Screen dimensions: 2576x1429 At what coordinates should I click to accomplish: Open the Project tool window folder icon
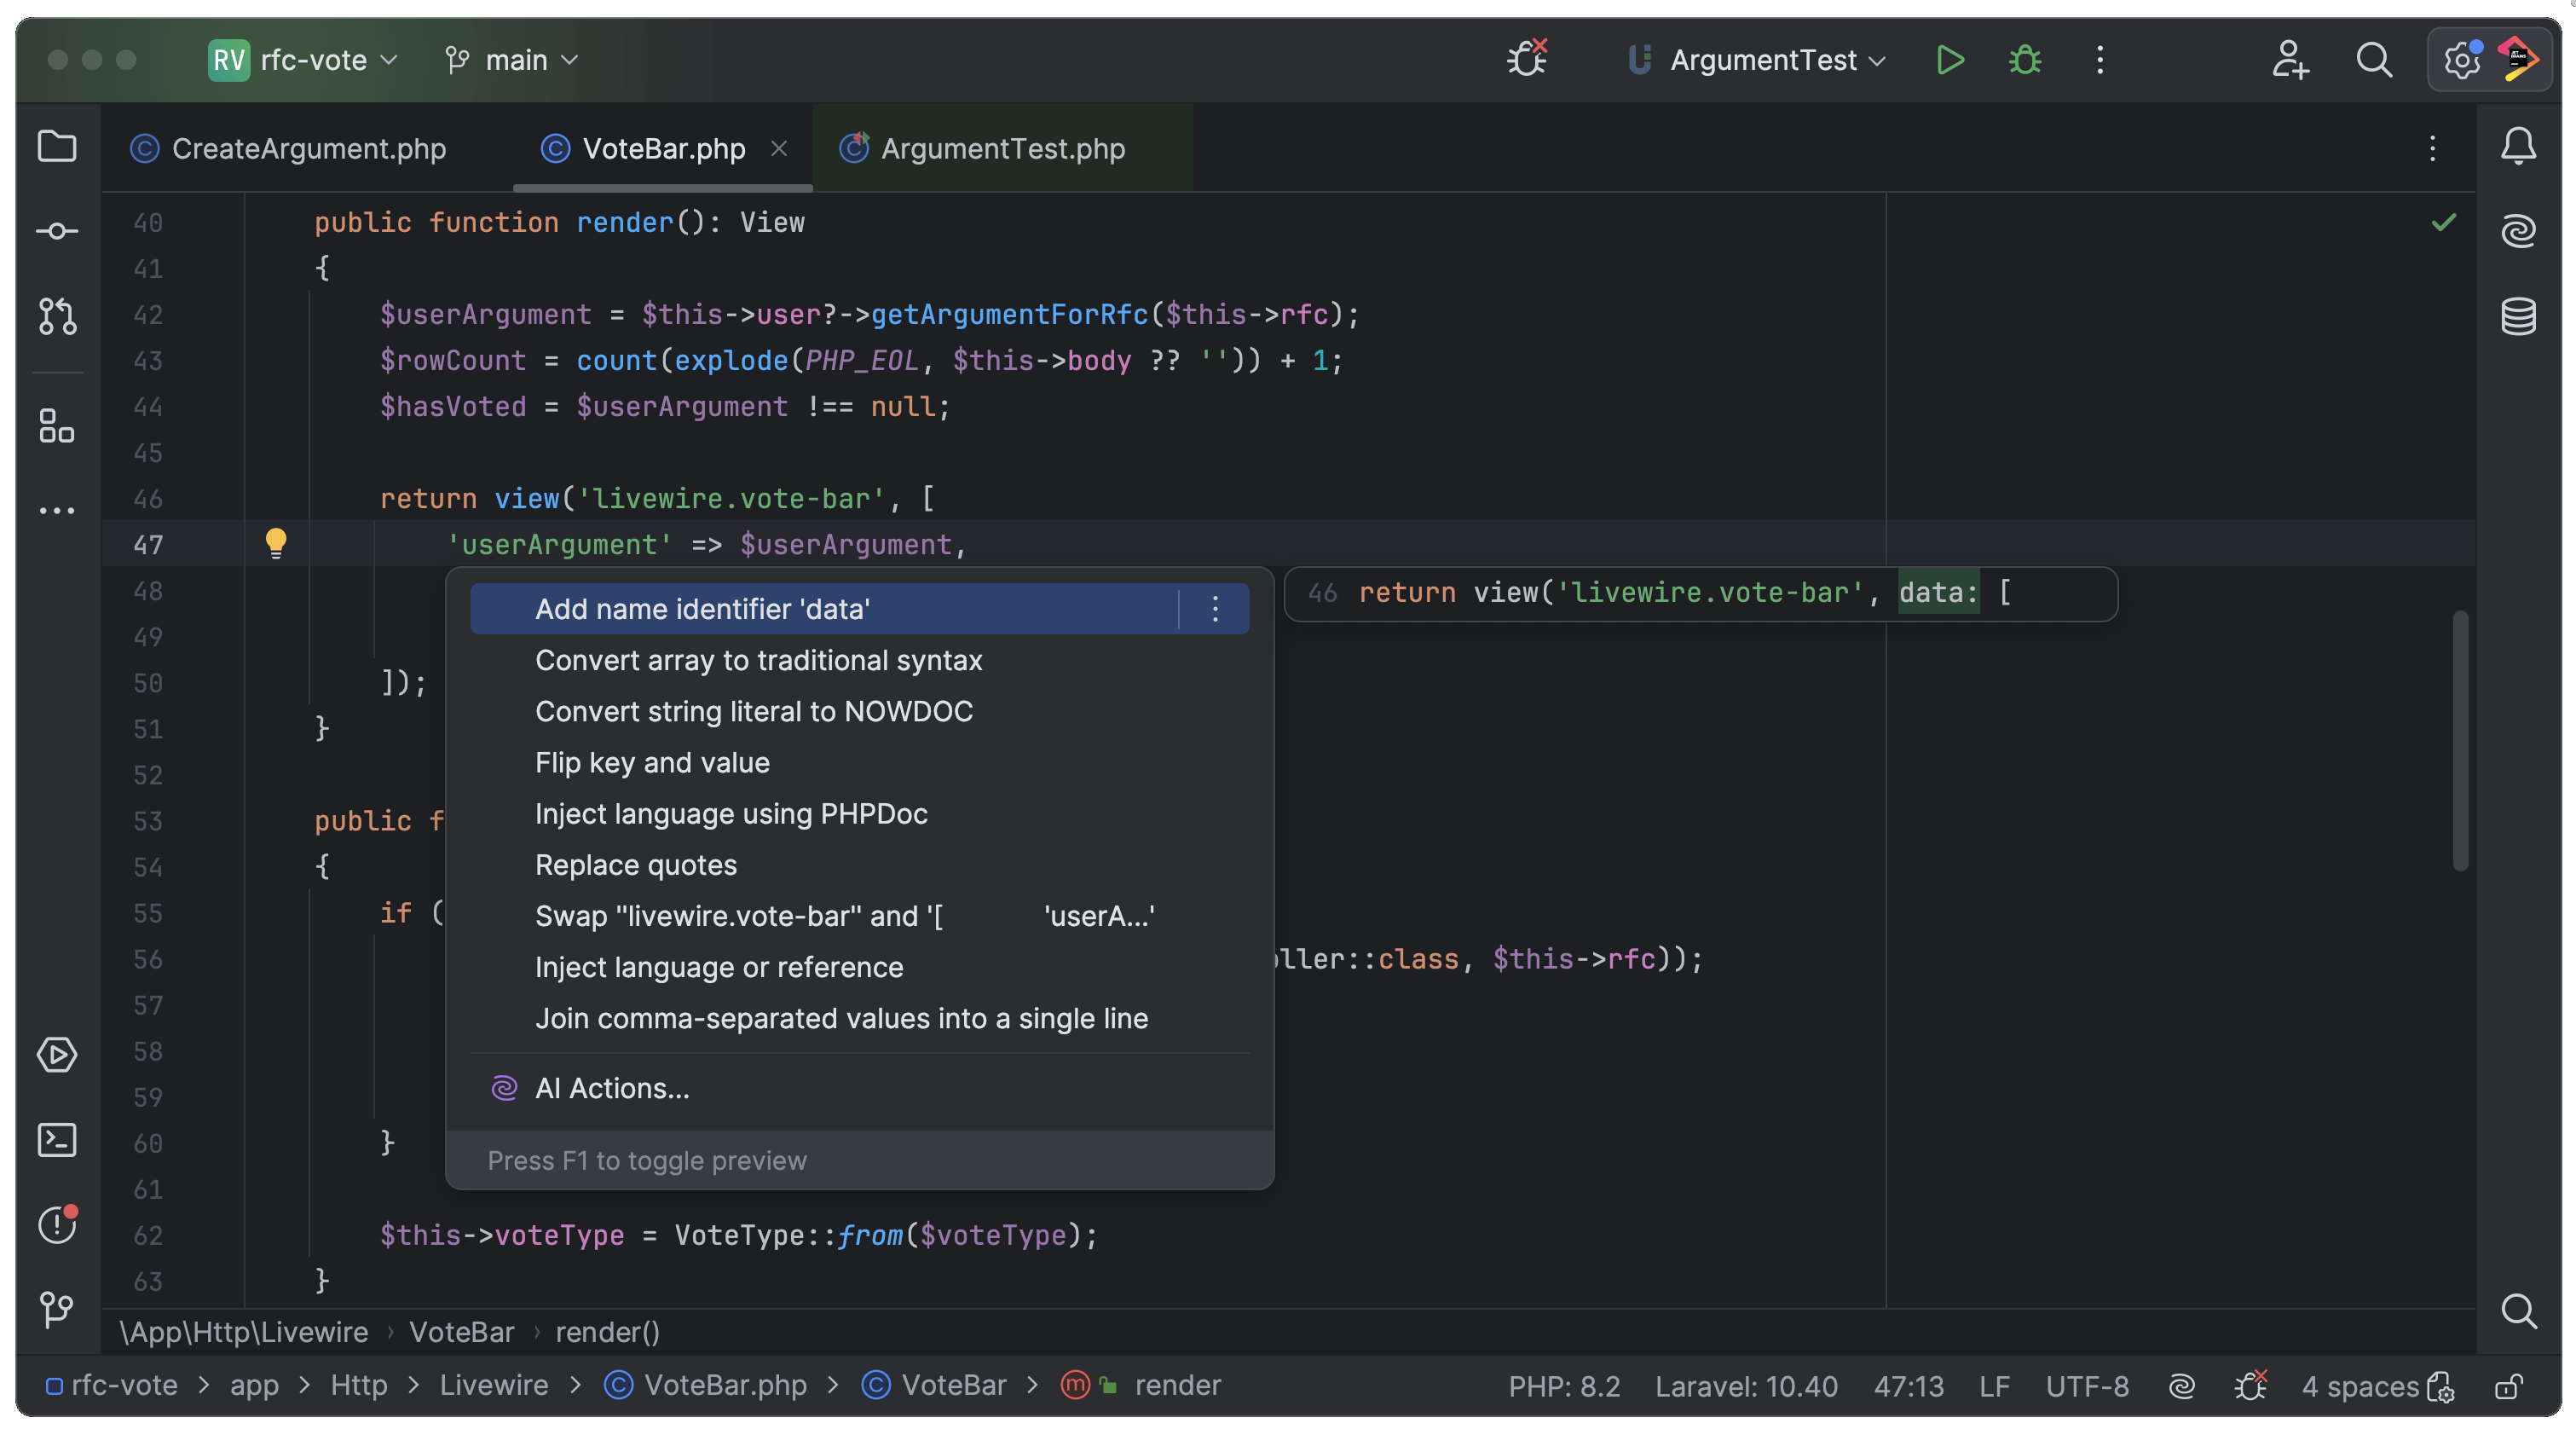click(57, 147)
